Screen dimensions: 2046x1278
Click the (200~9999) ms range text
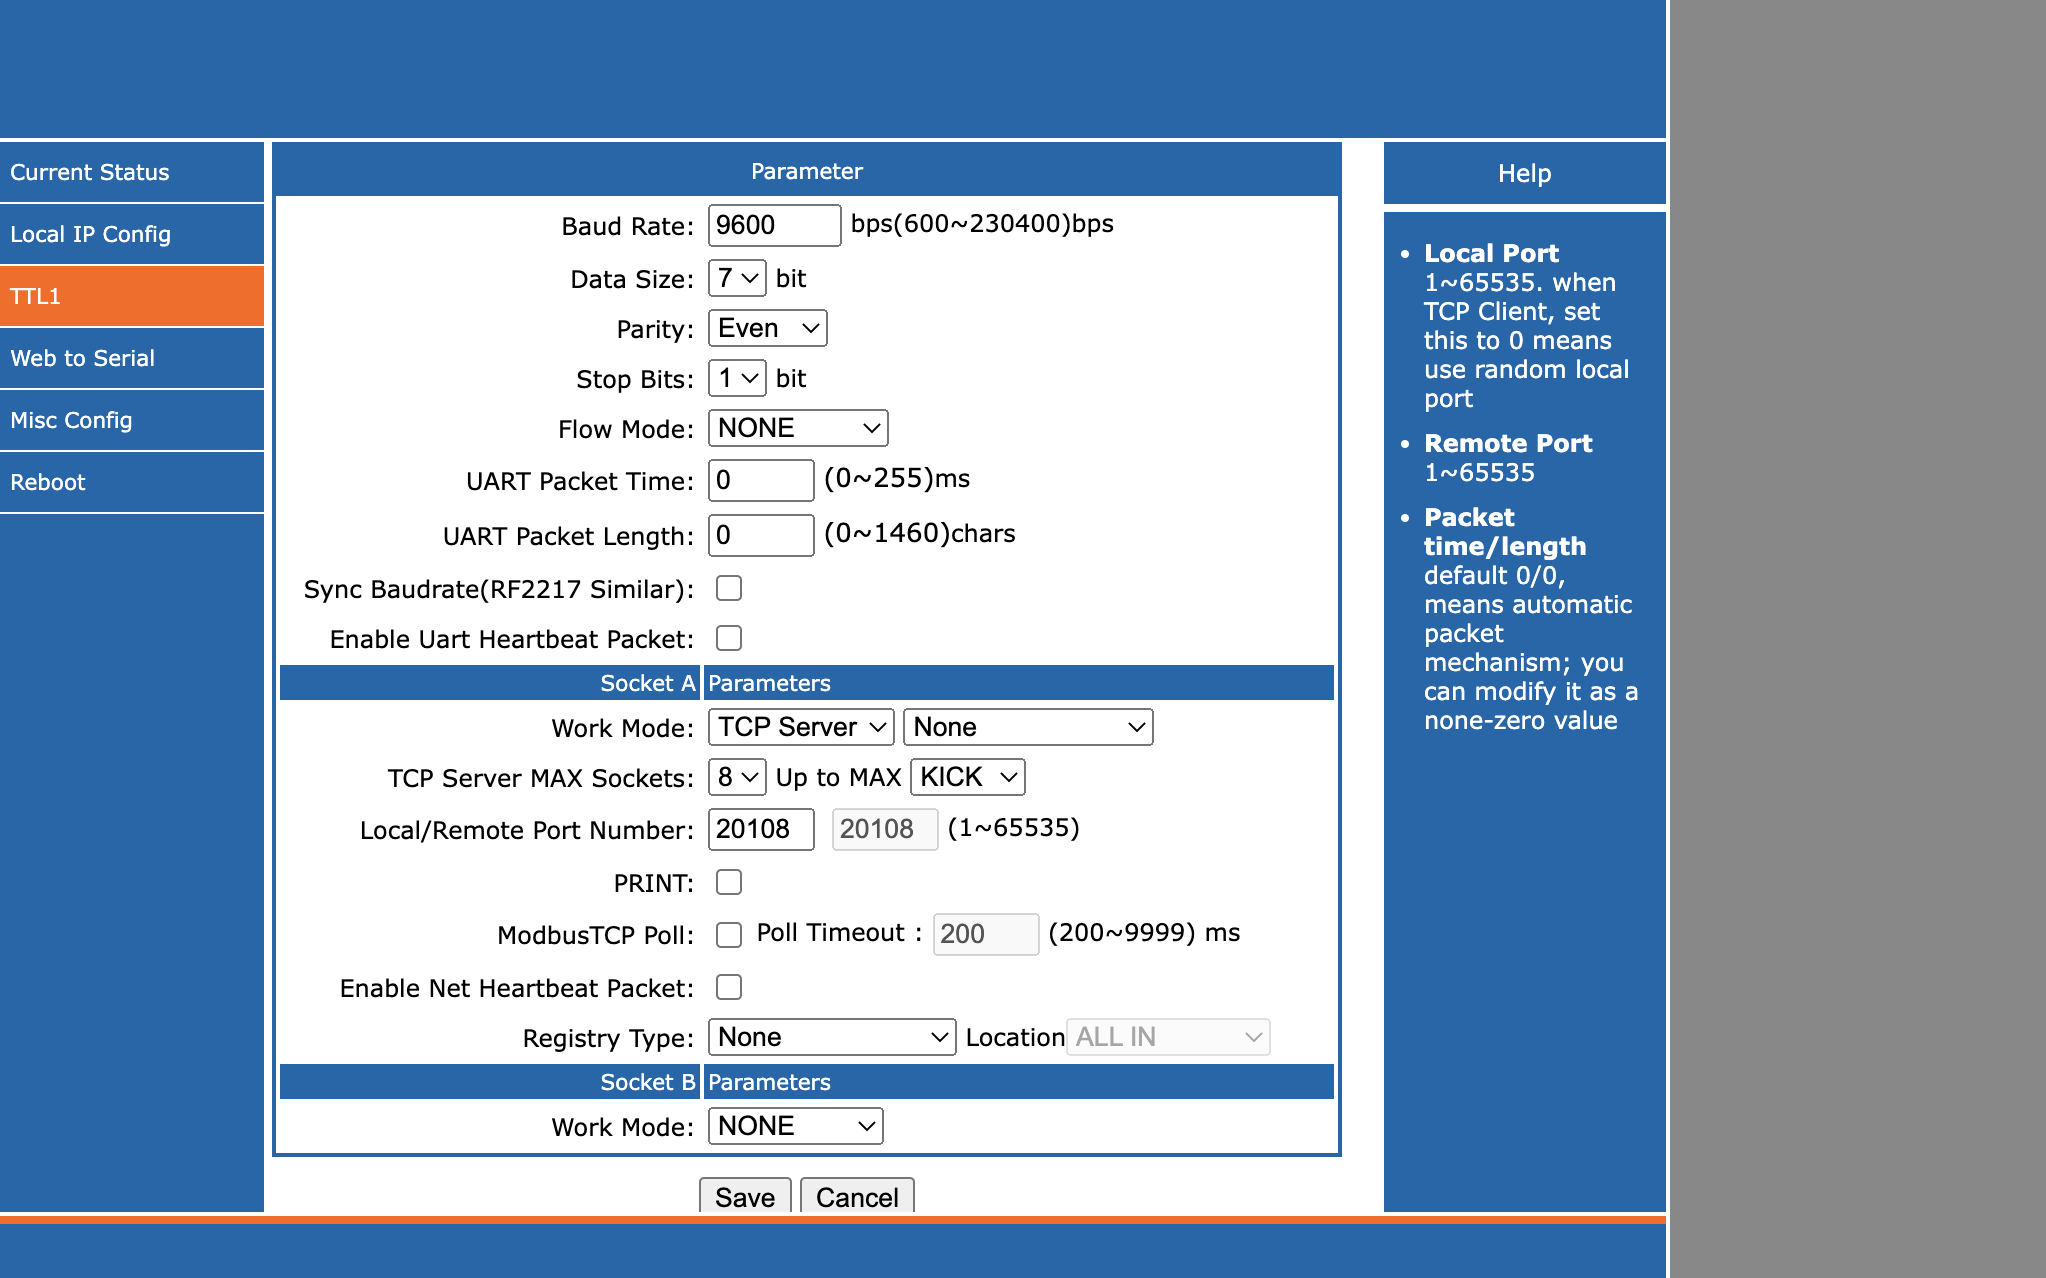point(1144,932)
